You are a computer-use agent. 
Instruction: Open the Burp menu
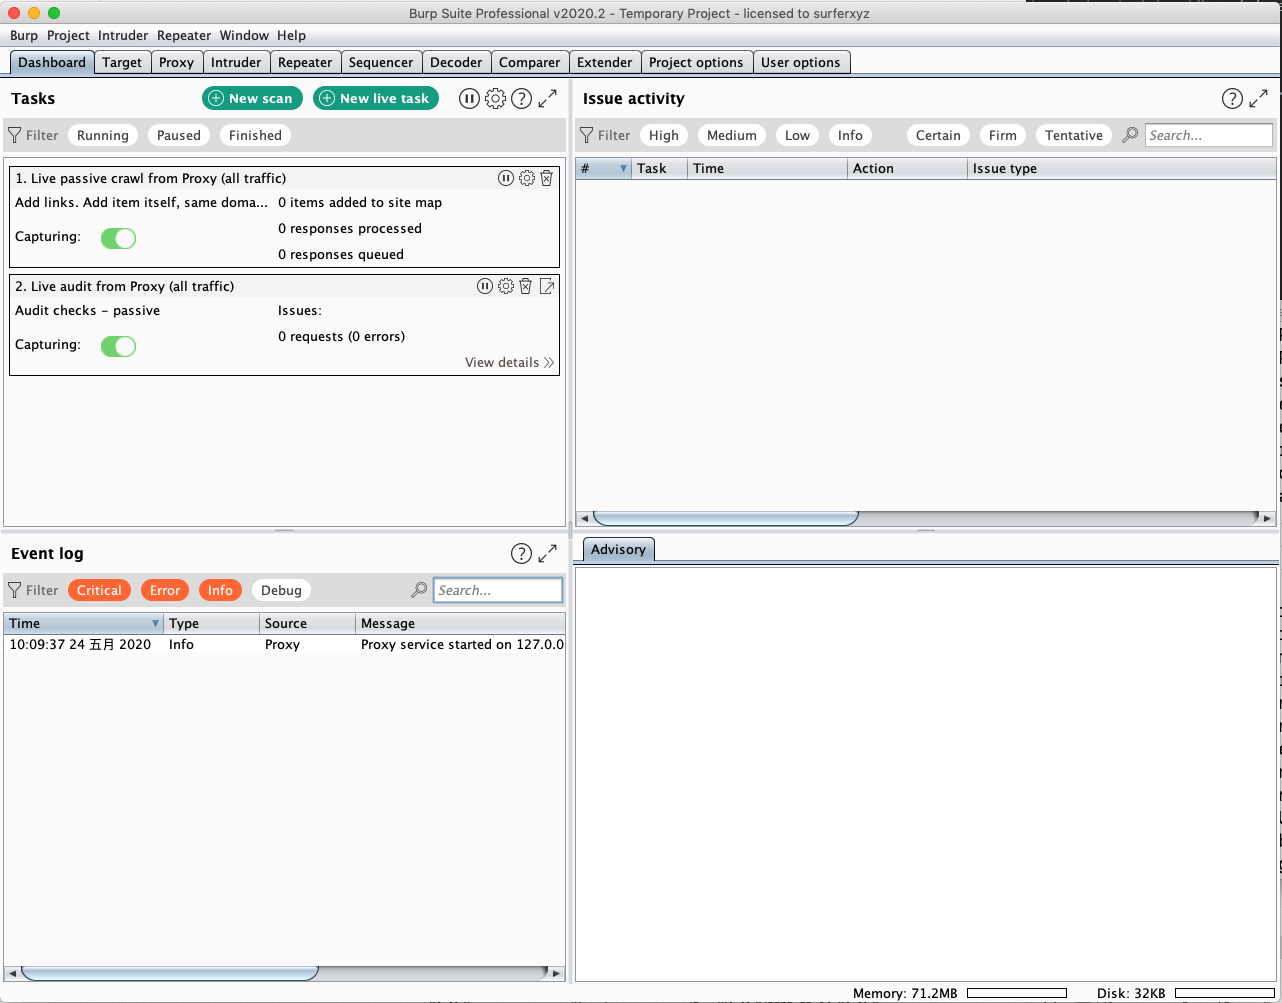24,35
